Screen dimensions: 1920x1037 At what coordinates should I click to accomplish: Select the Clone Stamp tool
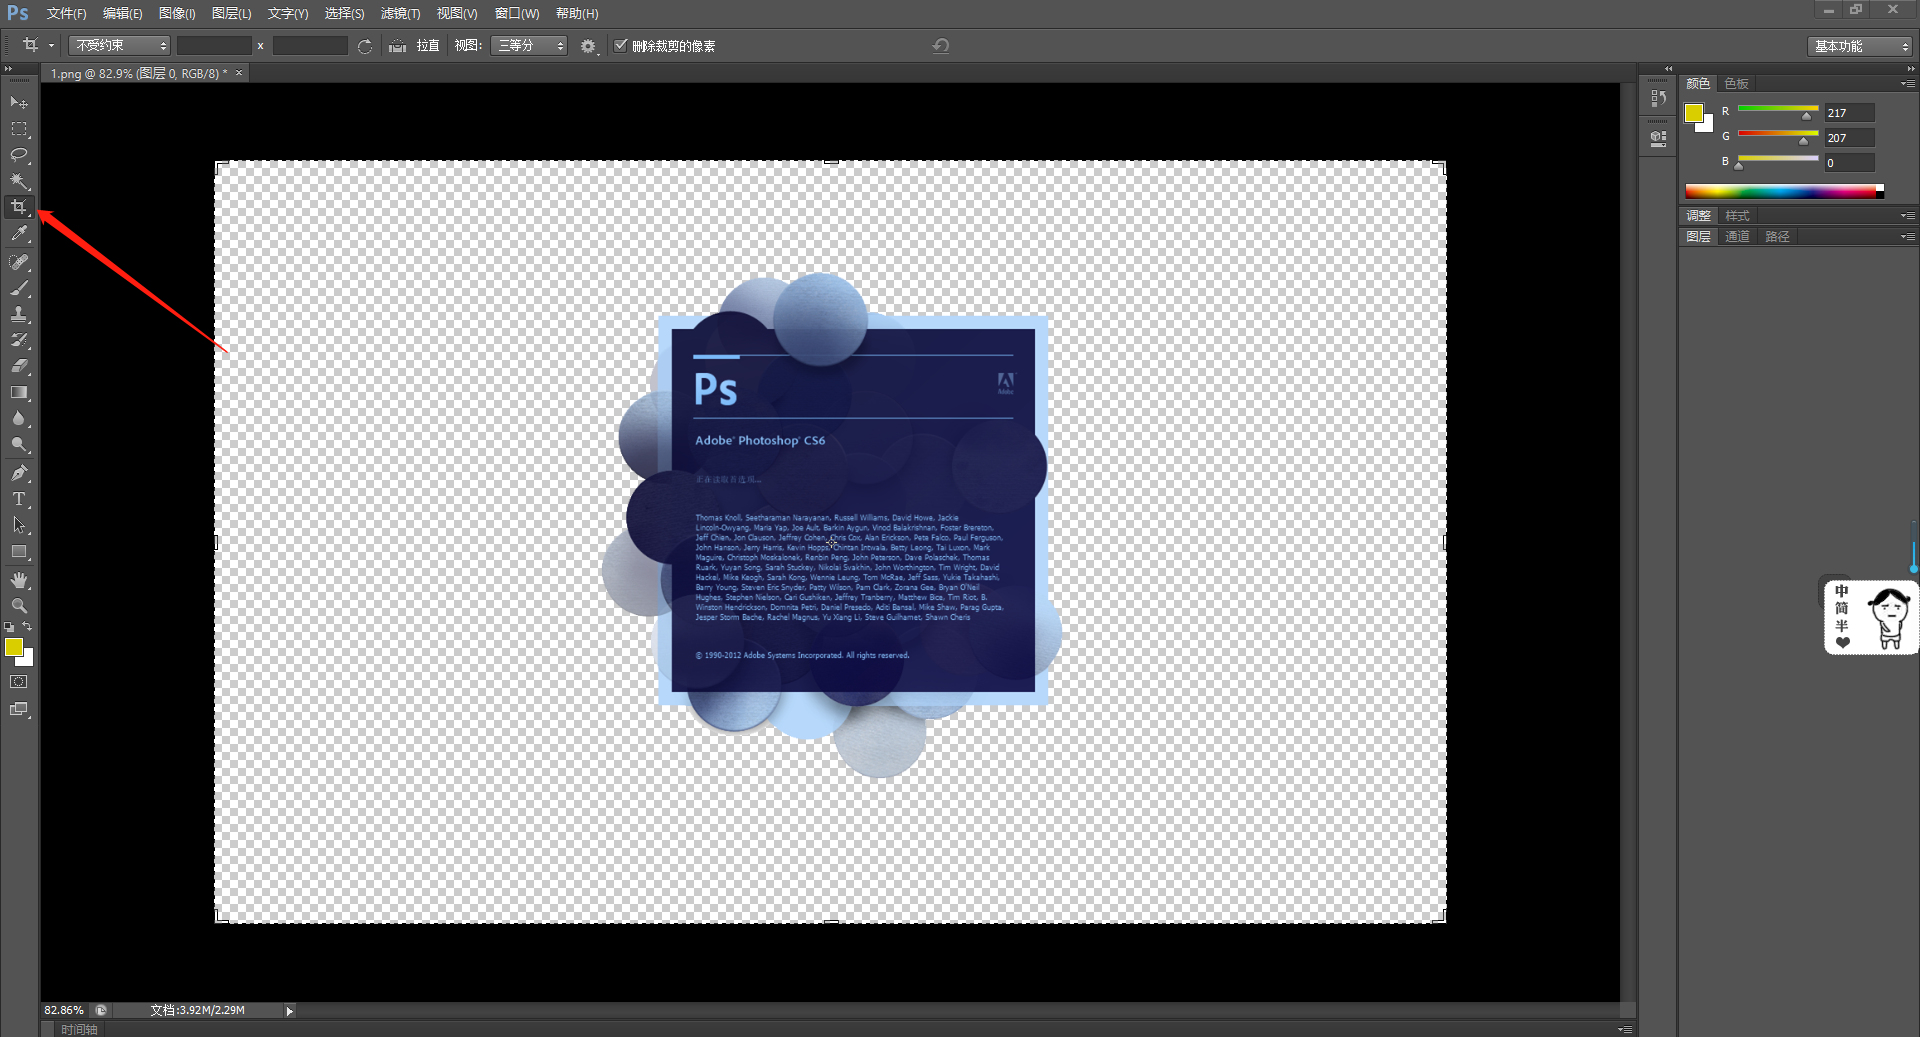pos(19,314)
